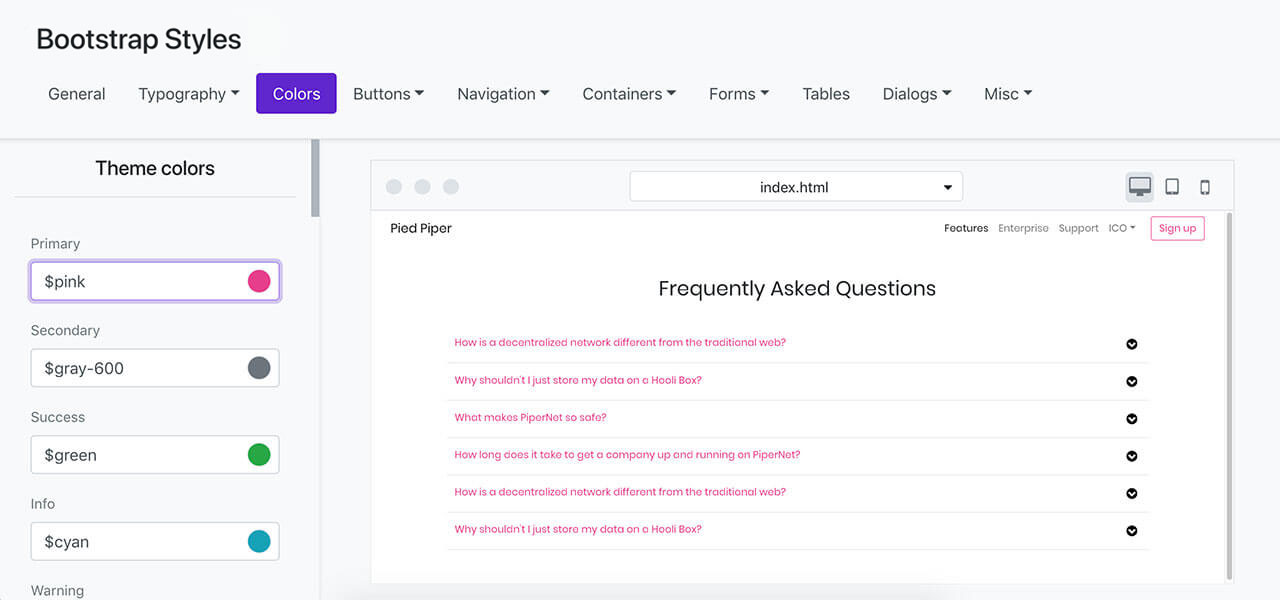Click the Features link in preview
Viewport: 1280px width, 600px height.
pos(966,228)
